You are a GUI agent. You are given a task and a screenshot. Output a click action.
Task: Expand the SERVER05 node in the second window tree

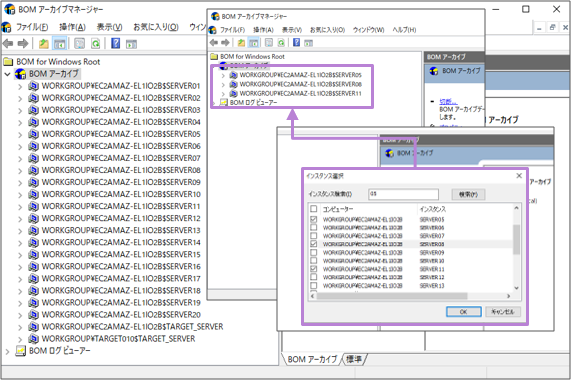click(x=223, y=75)
